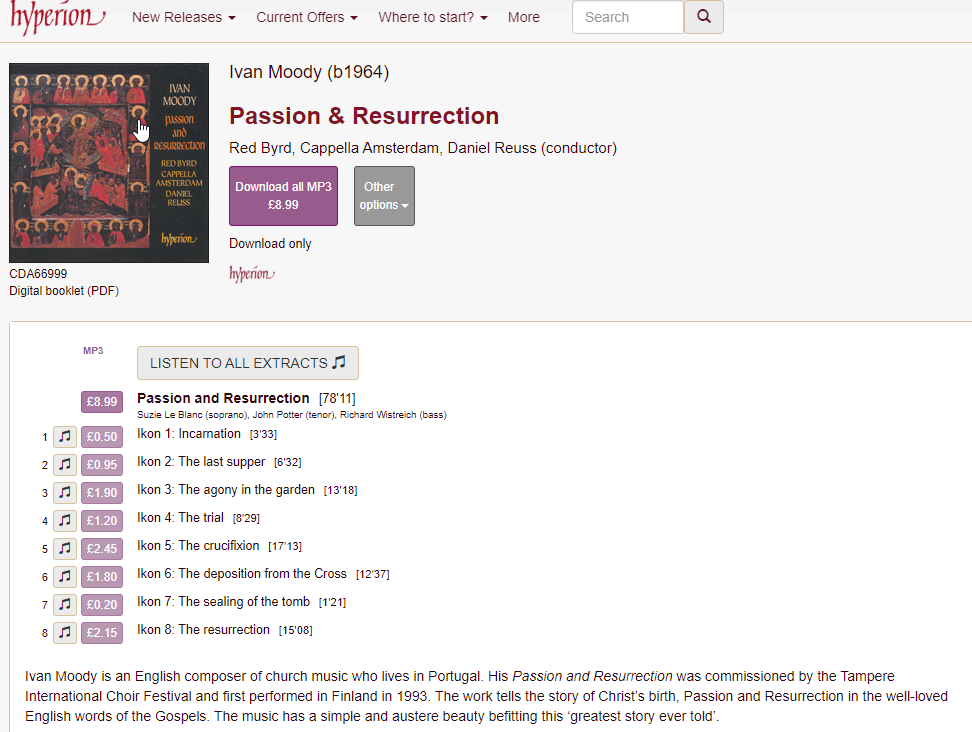Buy track 3 MP3 for £1.90
This screenshot has height=732, width=972.
click(x=102, y=493)
